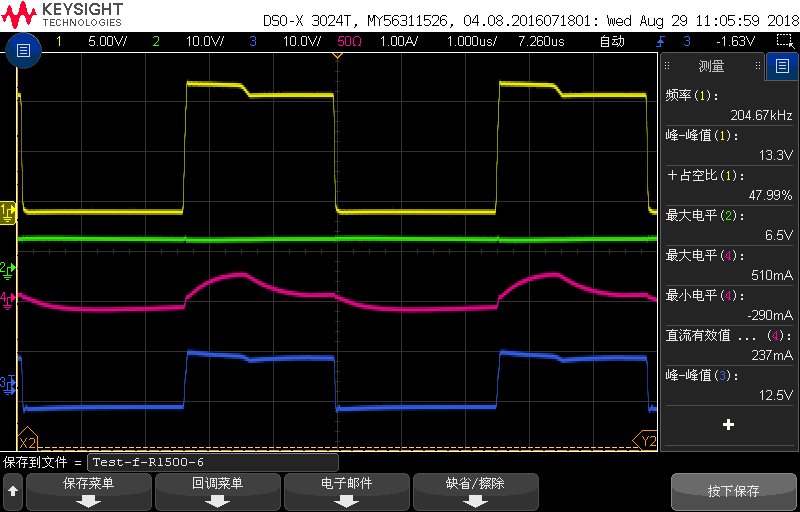Select the channel 3 ground marker
The width and height of the screenshot is (800, 512).
8,386
